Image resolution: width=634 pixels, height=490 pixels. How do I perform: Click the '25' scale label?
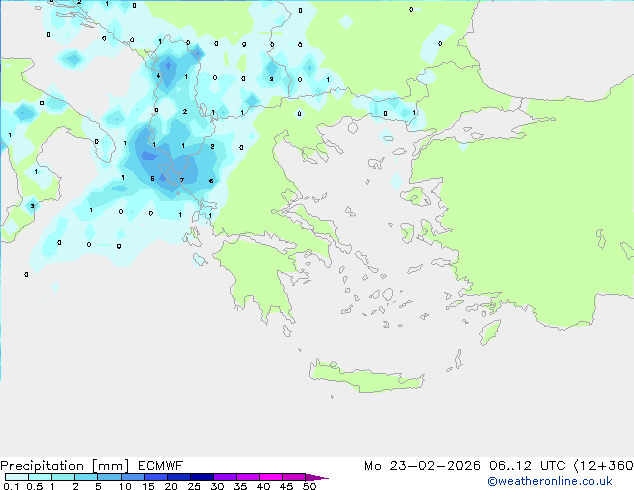[194, 486]
